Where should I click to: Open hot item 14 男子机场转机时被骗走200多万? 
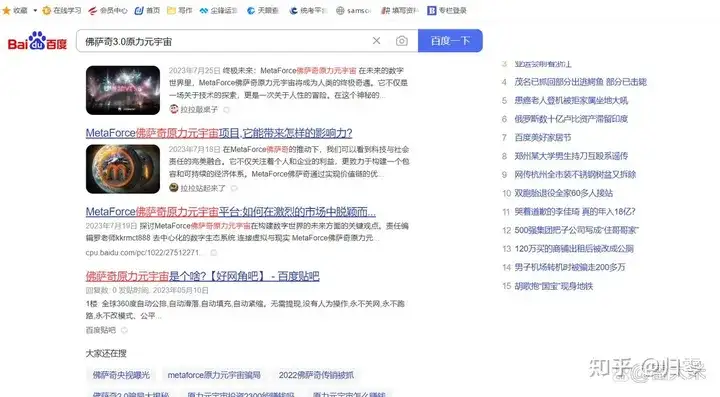[x=570, y=267]
